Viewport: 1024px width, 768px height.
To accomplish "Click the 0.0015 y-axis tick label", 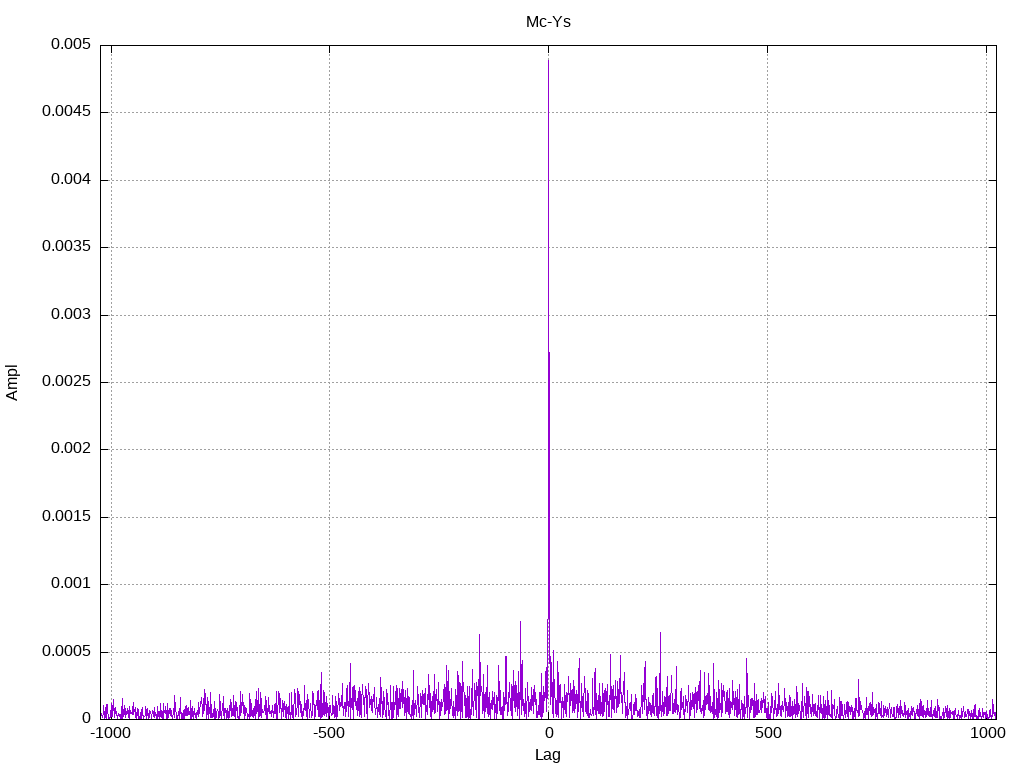I will pos(66,517).
